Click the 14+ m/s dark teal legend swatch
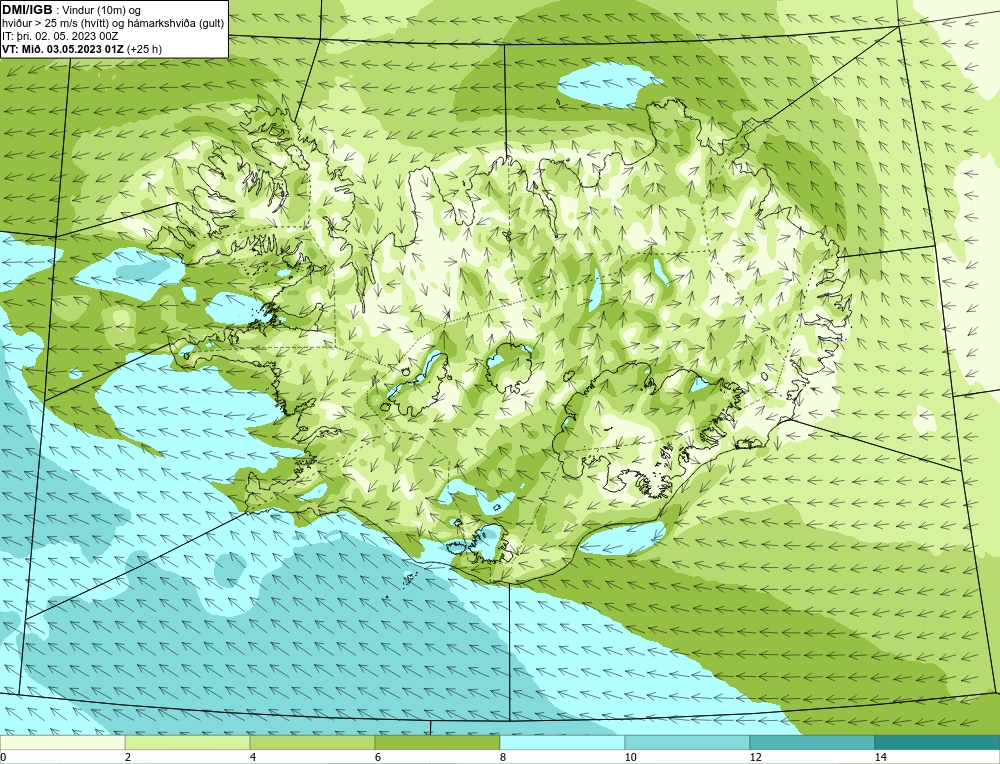 click(x=938, y=742)
